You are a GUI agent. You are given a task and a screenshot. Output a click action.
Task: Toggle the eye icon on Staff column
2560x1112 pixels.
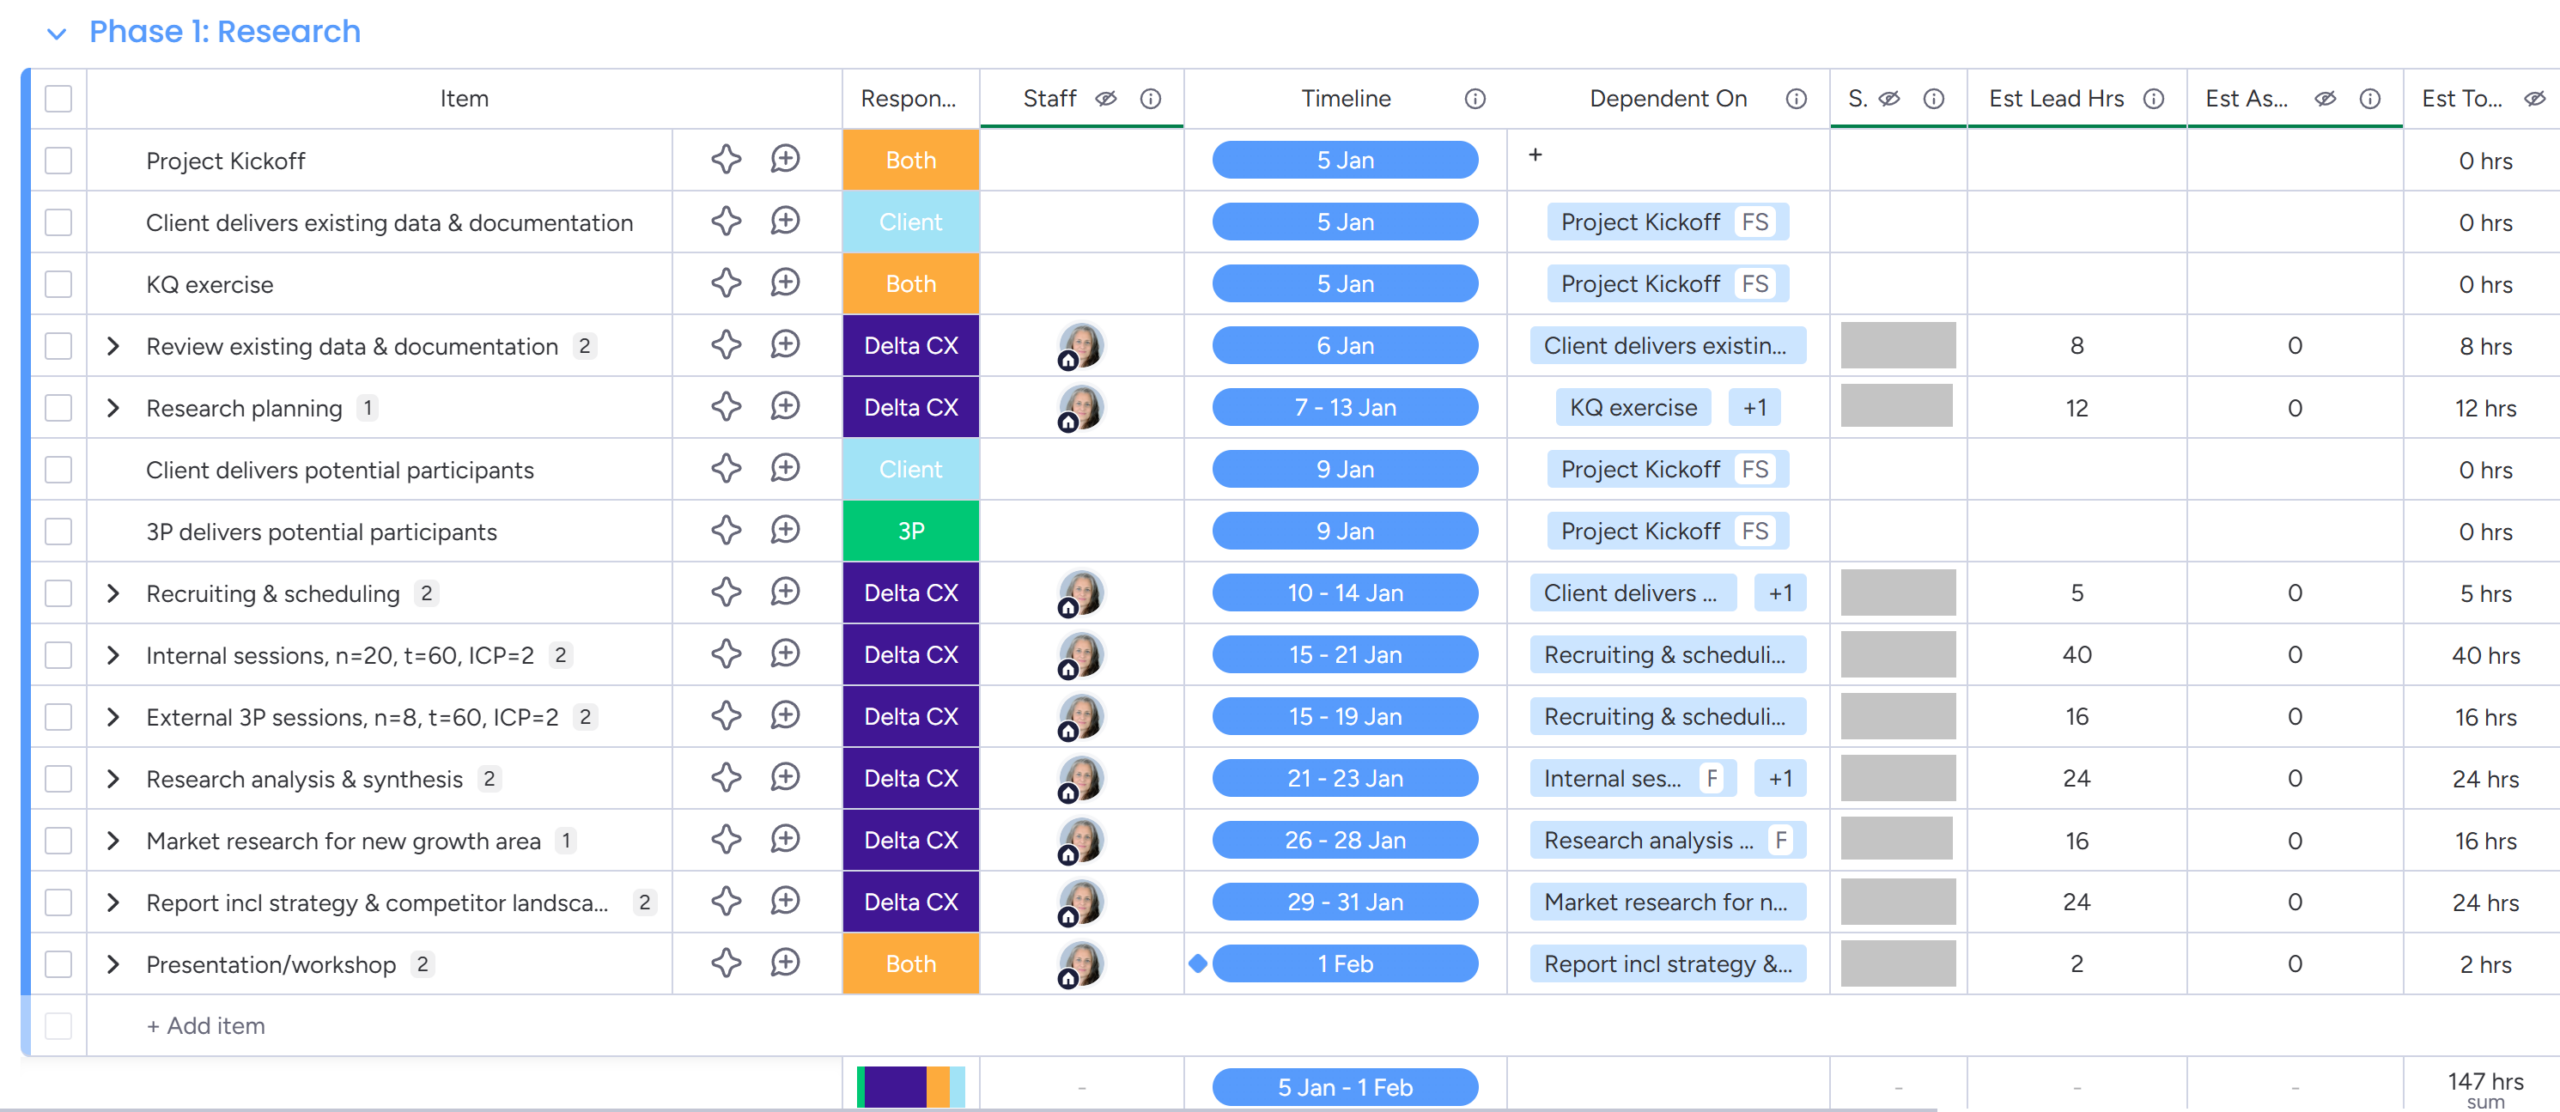click(x=1106, y=98)
